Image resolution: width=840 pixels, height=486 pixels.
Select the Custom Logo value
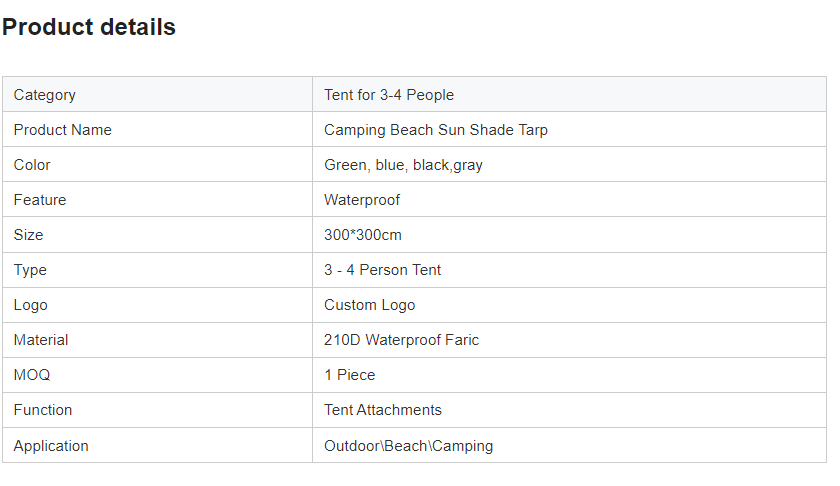point(369,305)
